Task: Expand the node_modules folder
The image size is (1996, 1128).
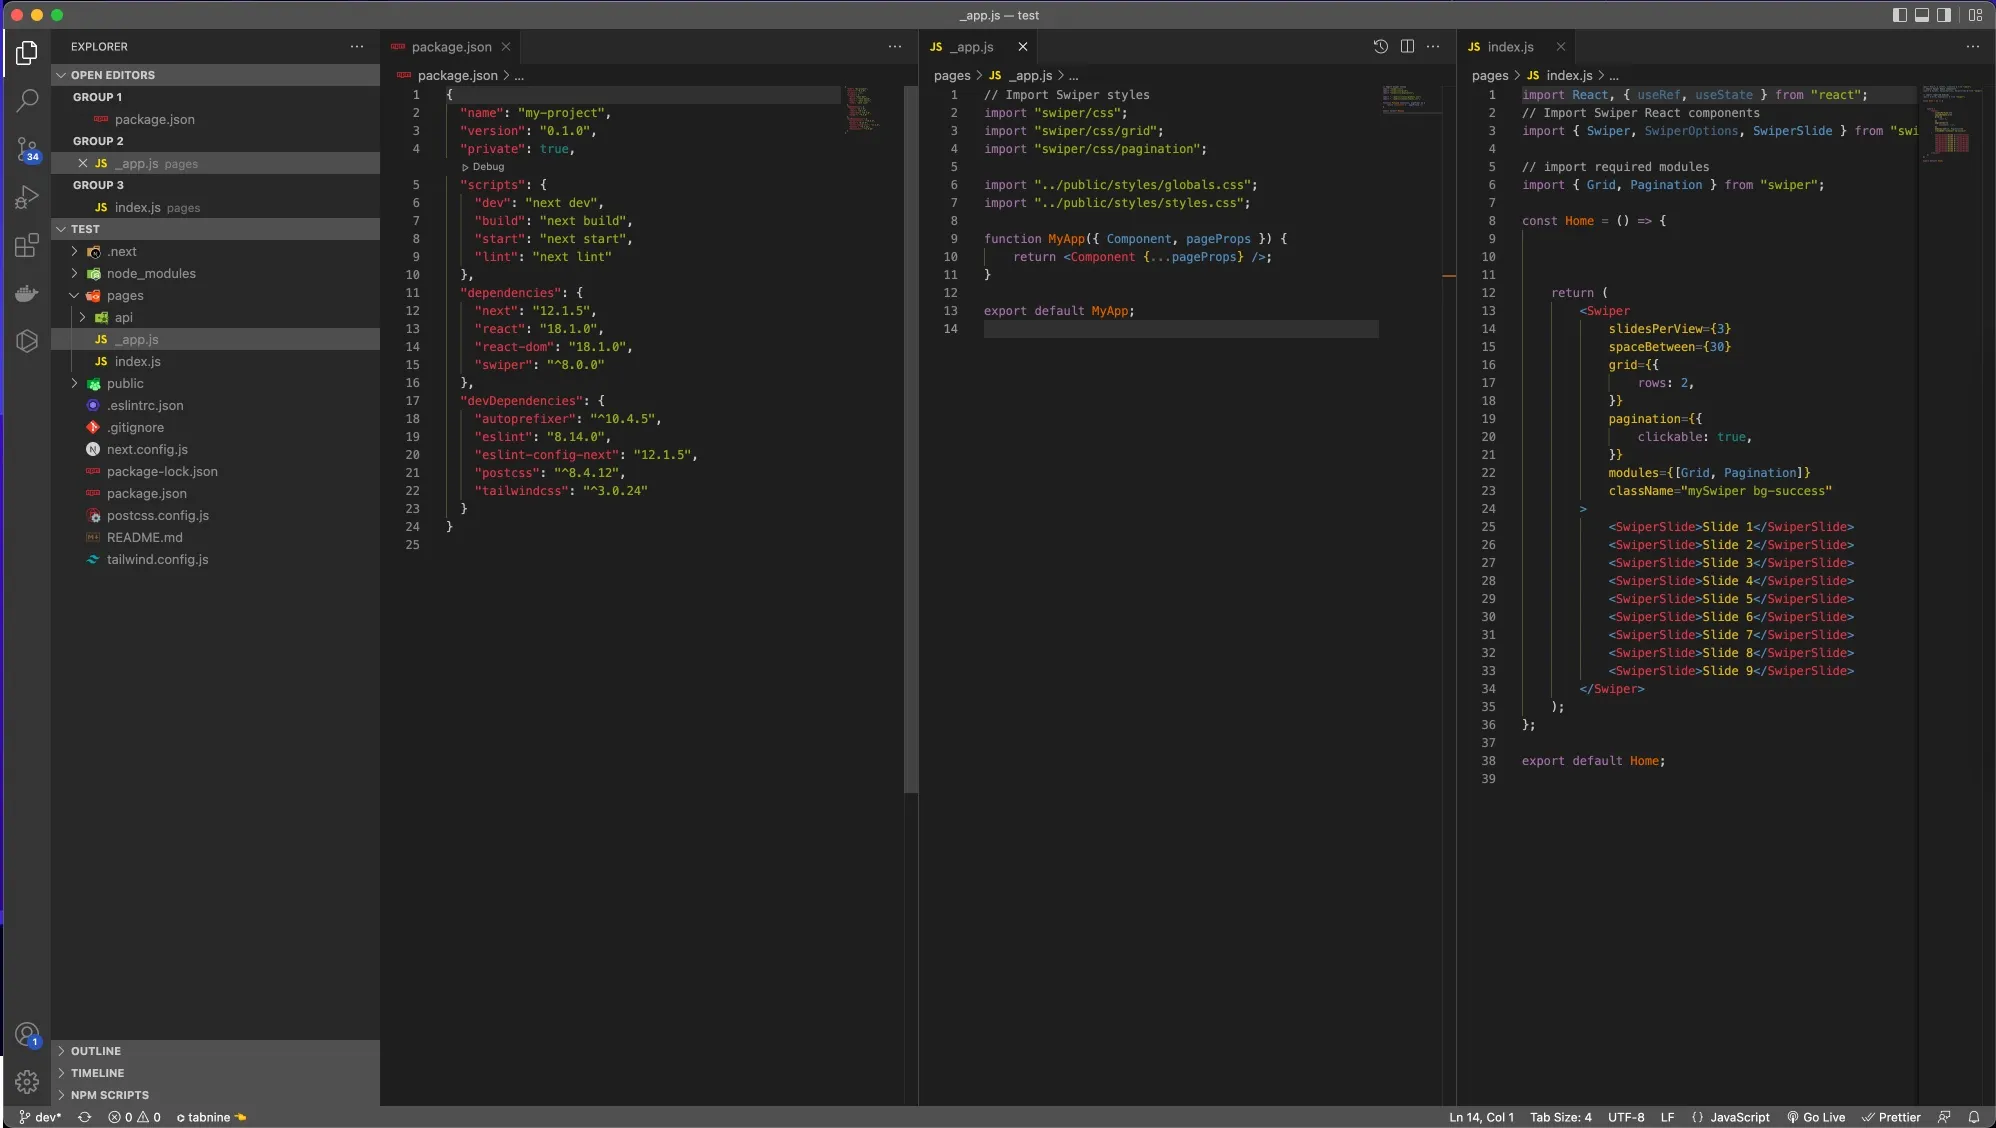Action: [150, 273]
